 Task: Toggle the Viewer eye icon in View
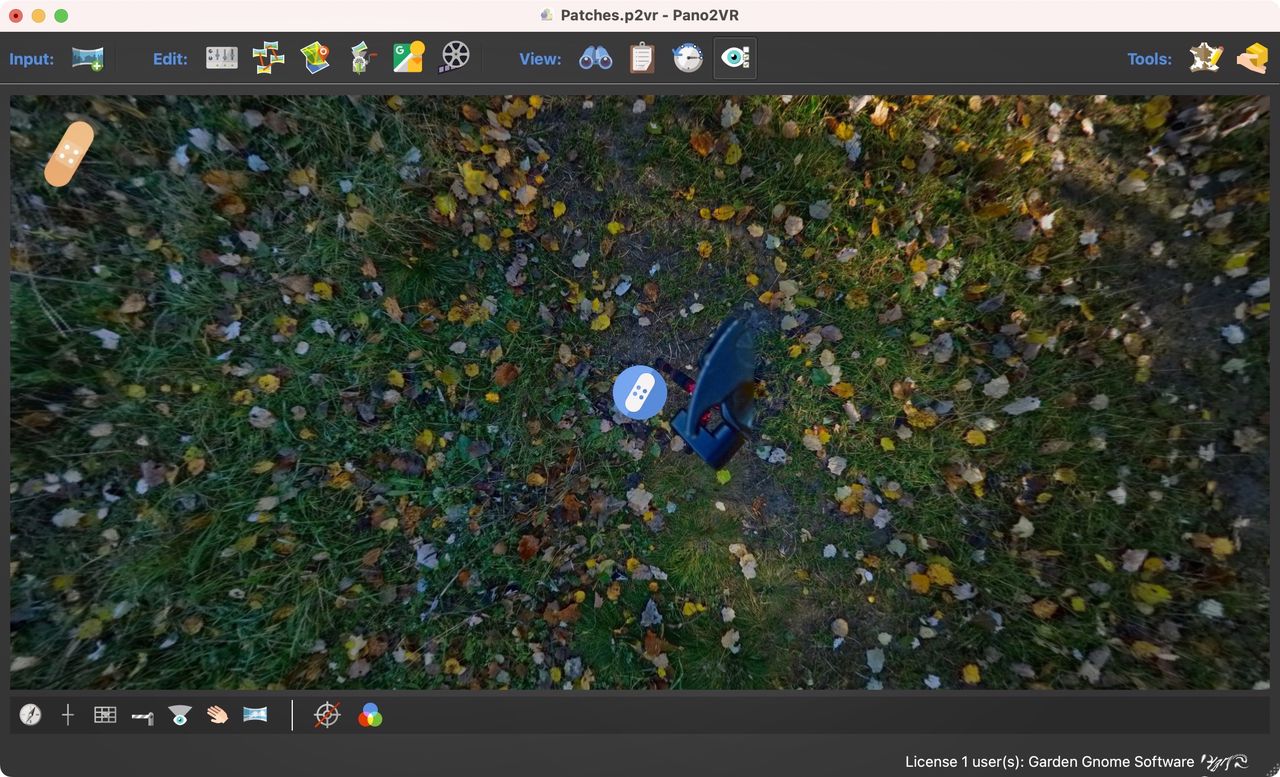[x=735, y=59]
